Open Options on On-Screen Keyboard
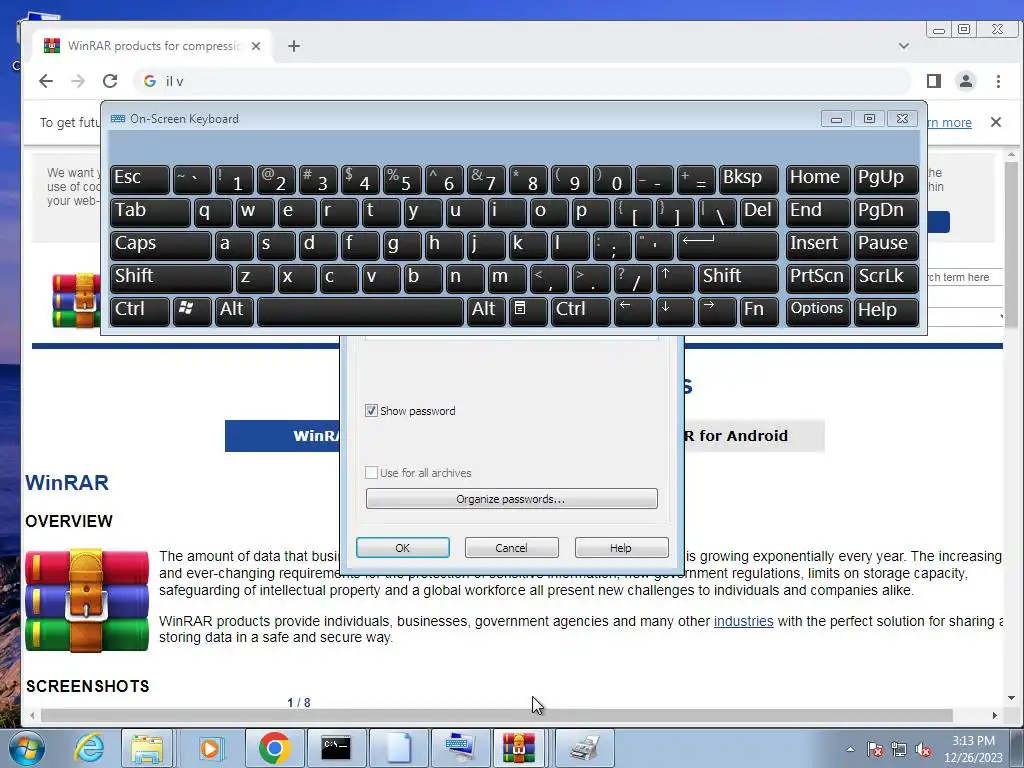This screenshot has width=1024, height=768. pos(818,311)
